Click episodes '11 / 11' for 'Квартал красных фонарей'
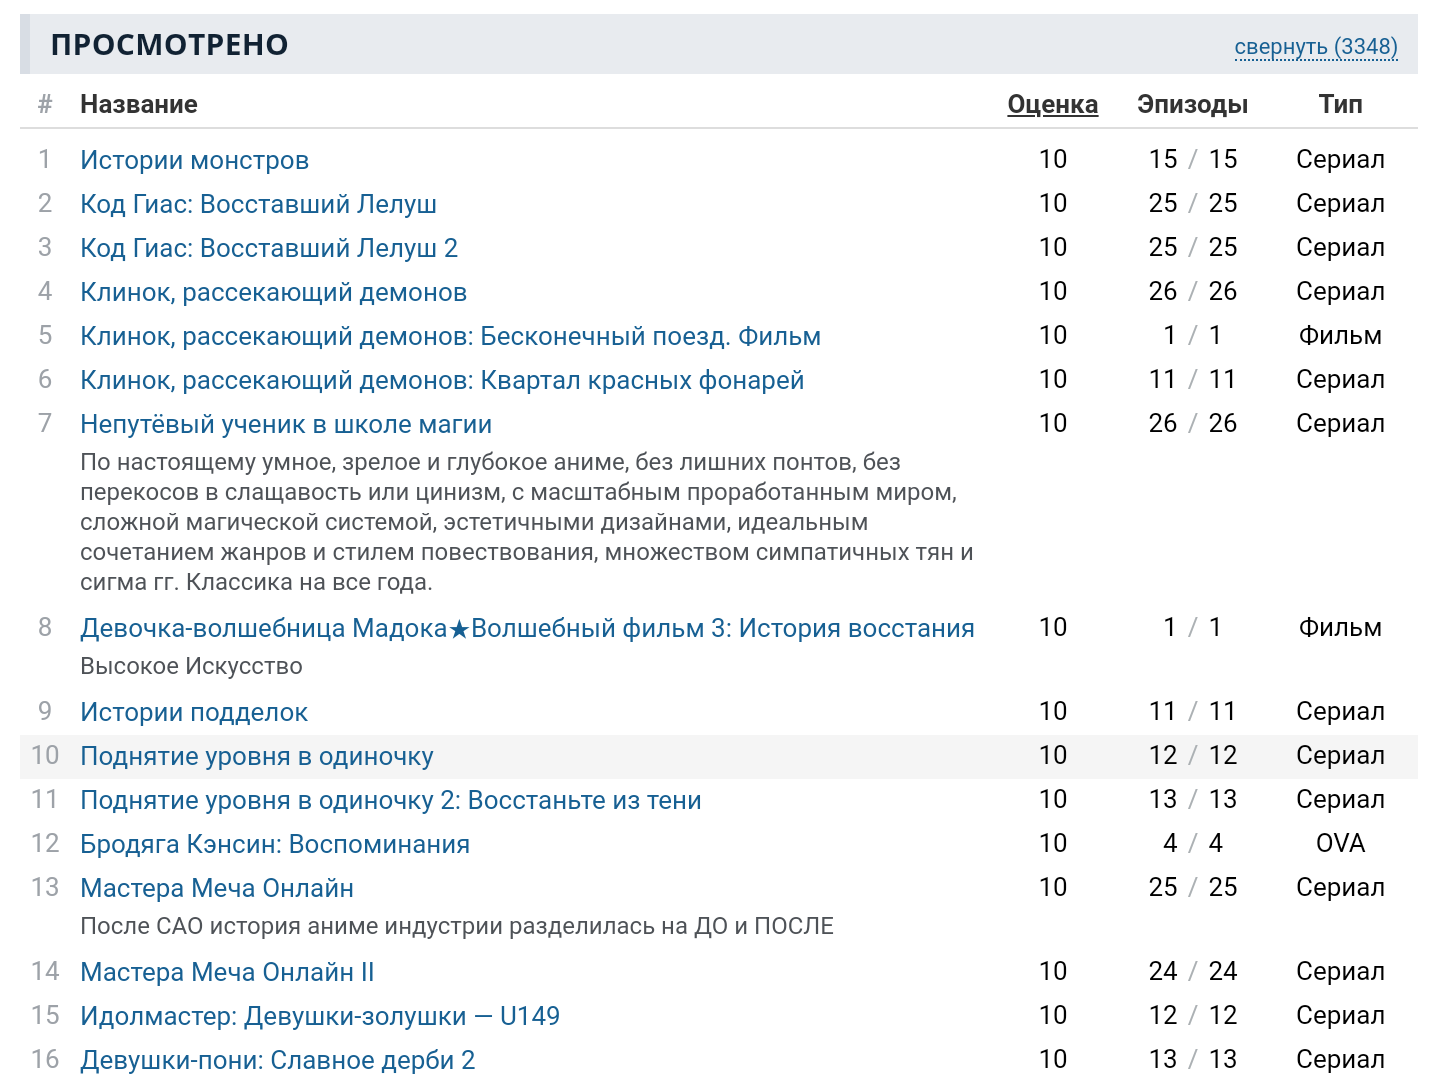 point(1192,379)
